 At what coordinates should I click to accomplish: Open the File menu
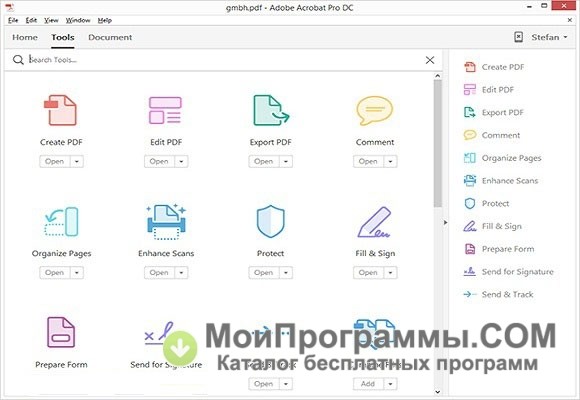coord(13,20)
